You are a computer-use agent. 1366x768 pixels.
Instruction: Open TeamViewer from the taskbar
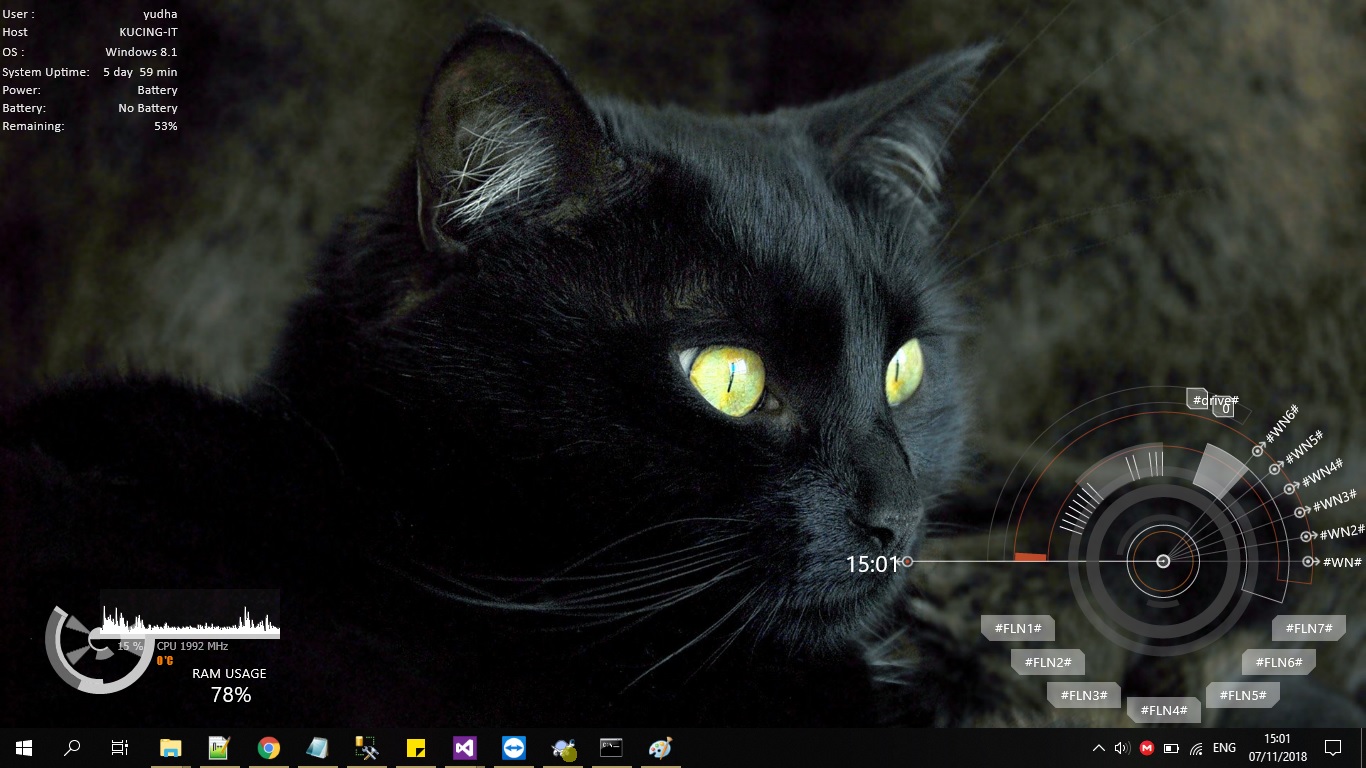512,747
